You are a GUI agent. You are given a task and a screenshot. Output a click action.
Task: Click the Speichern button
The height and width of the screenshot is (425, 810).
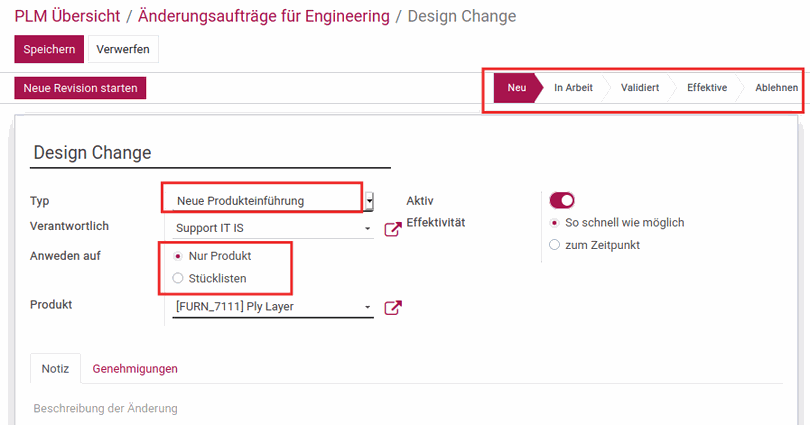click(49, 49)
